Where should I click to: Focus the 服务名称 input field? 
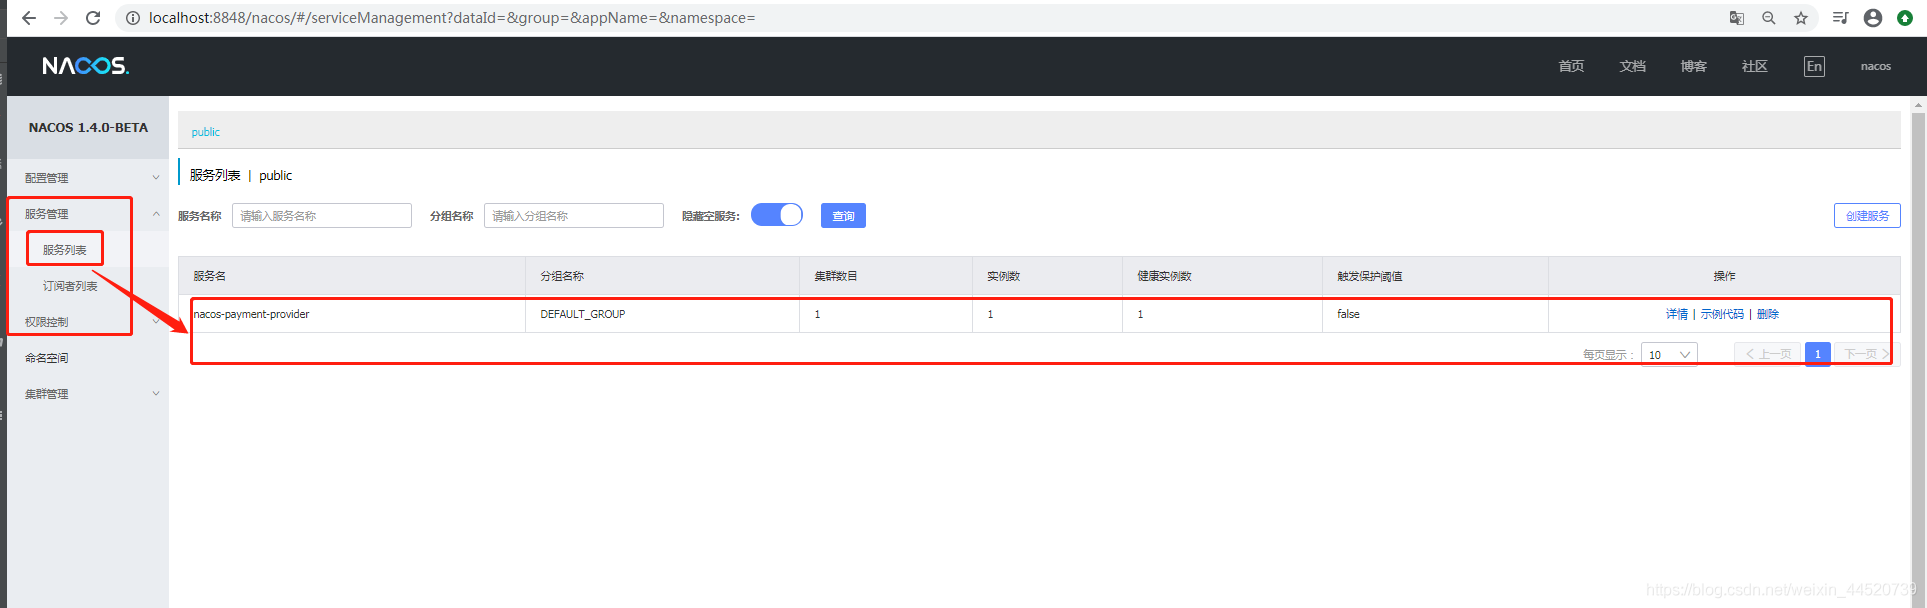322,215
